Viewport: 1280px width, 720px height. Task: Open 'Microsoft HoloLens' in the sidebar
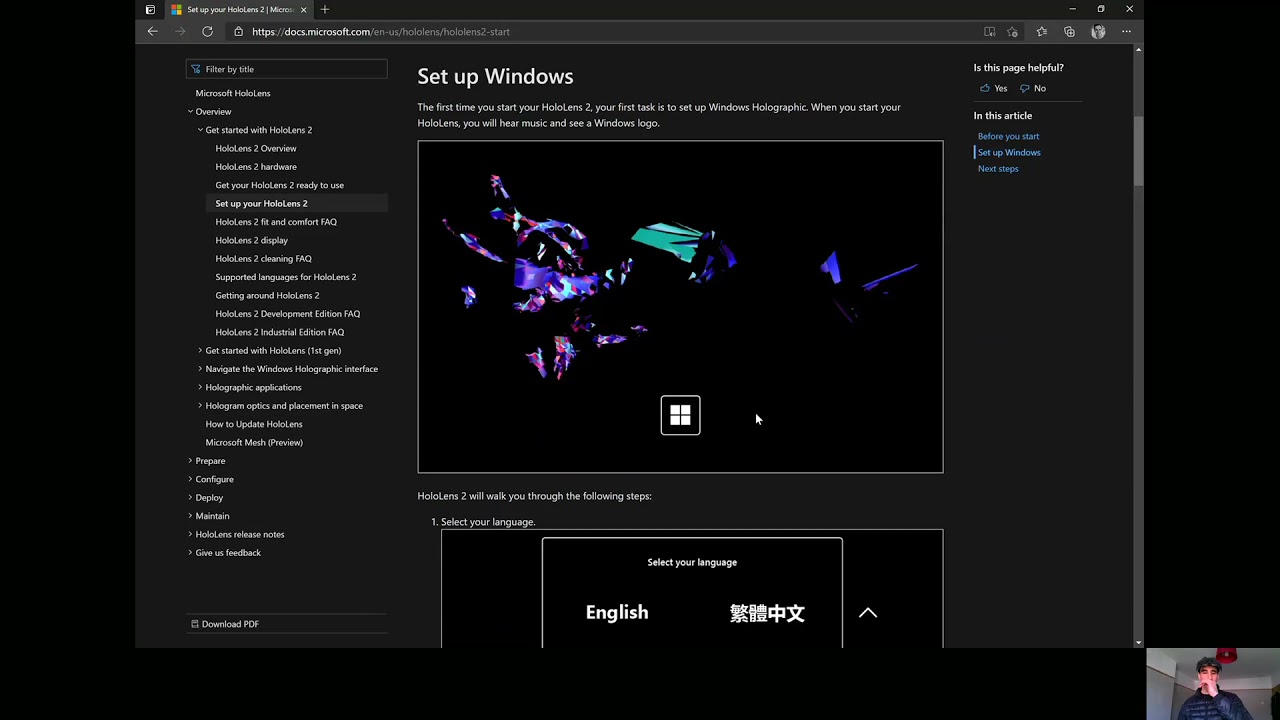pyautogui.click(x=233, y=93)
